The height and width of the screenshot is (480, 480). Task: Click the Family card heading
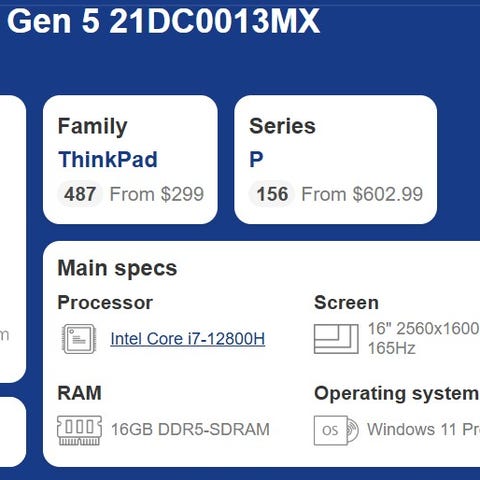click(92, 127)
